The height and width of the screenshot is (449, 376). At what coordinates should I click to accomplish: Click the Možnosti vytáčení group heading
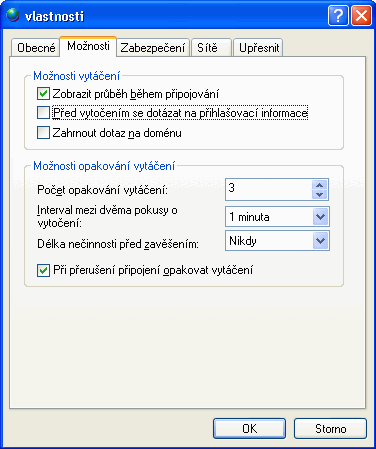pyautogui.click(x=76, y=76)
